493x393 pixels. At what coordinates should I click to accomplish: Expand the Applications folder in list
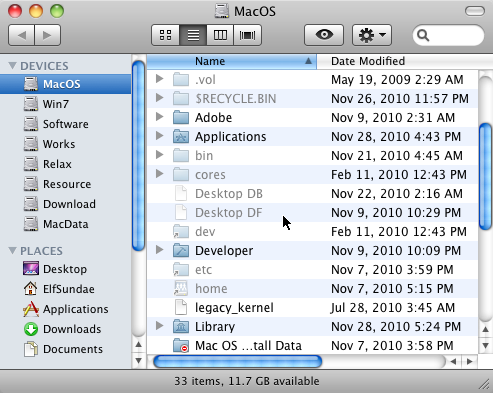coord(160,136)
